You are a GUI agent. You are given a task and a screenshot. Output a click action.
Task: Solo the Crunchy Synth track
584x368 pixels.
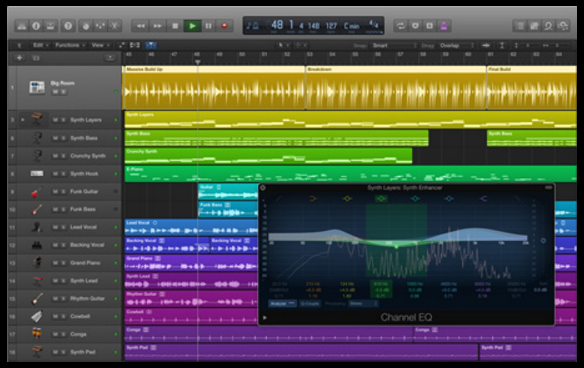(63, 156)
